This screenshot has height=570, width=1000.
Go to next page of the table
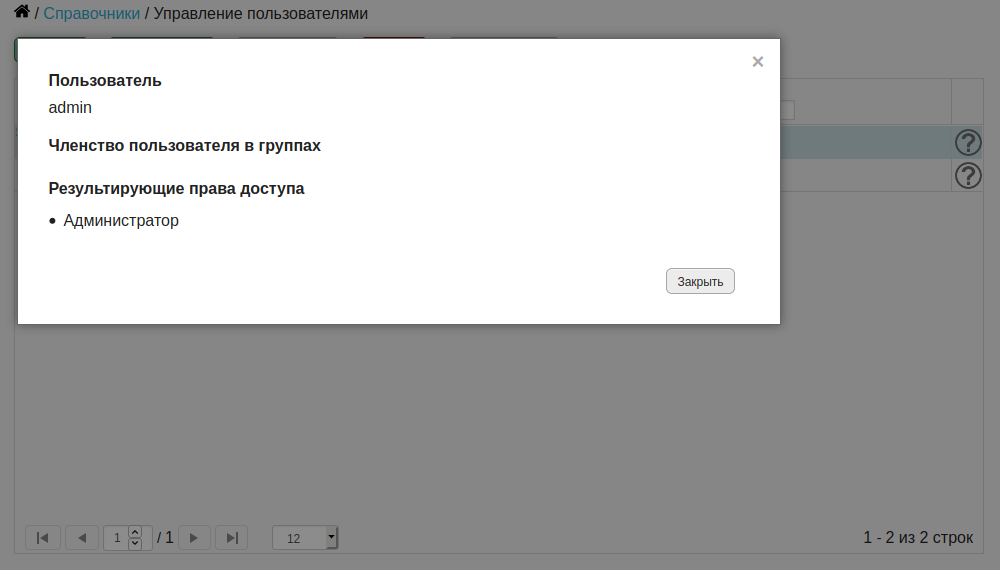[194, 538]
